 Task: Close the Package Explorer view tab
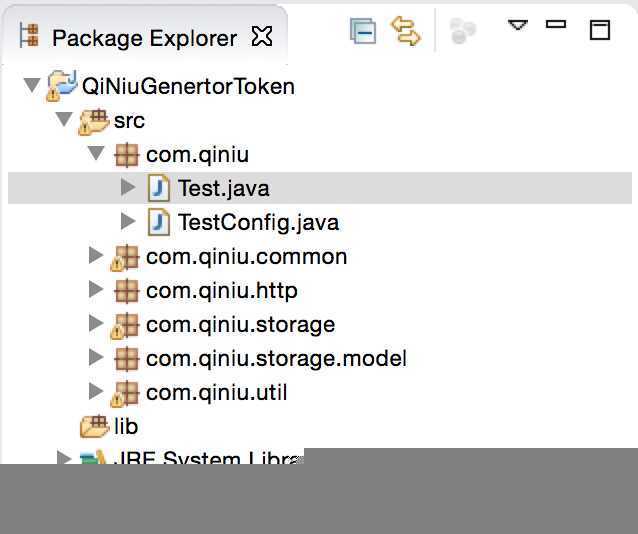point(262,36)
